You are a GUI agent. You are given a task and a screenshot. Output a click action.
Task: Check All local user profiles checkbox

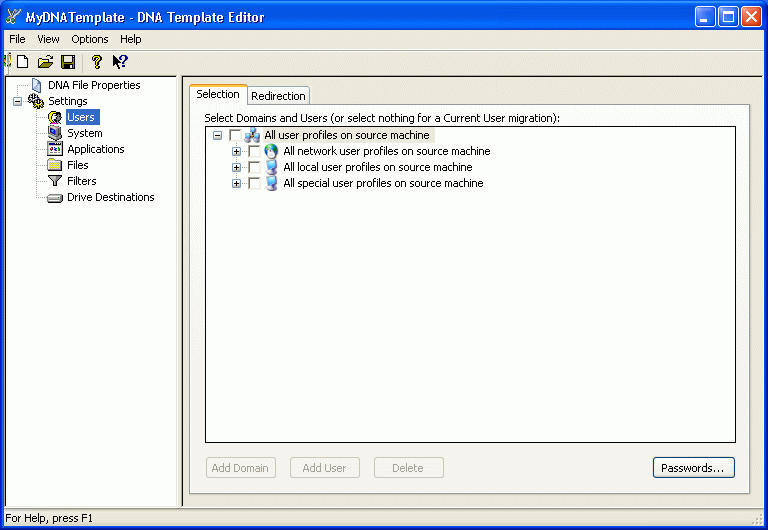click(254, 168)
